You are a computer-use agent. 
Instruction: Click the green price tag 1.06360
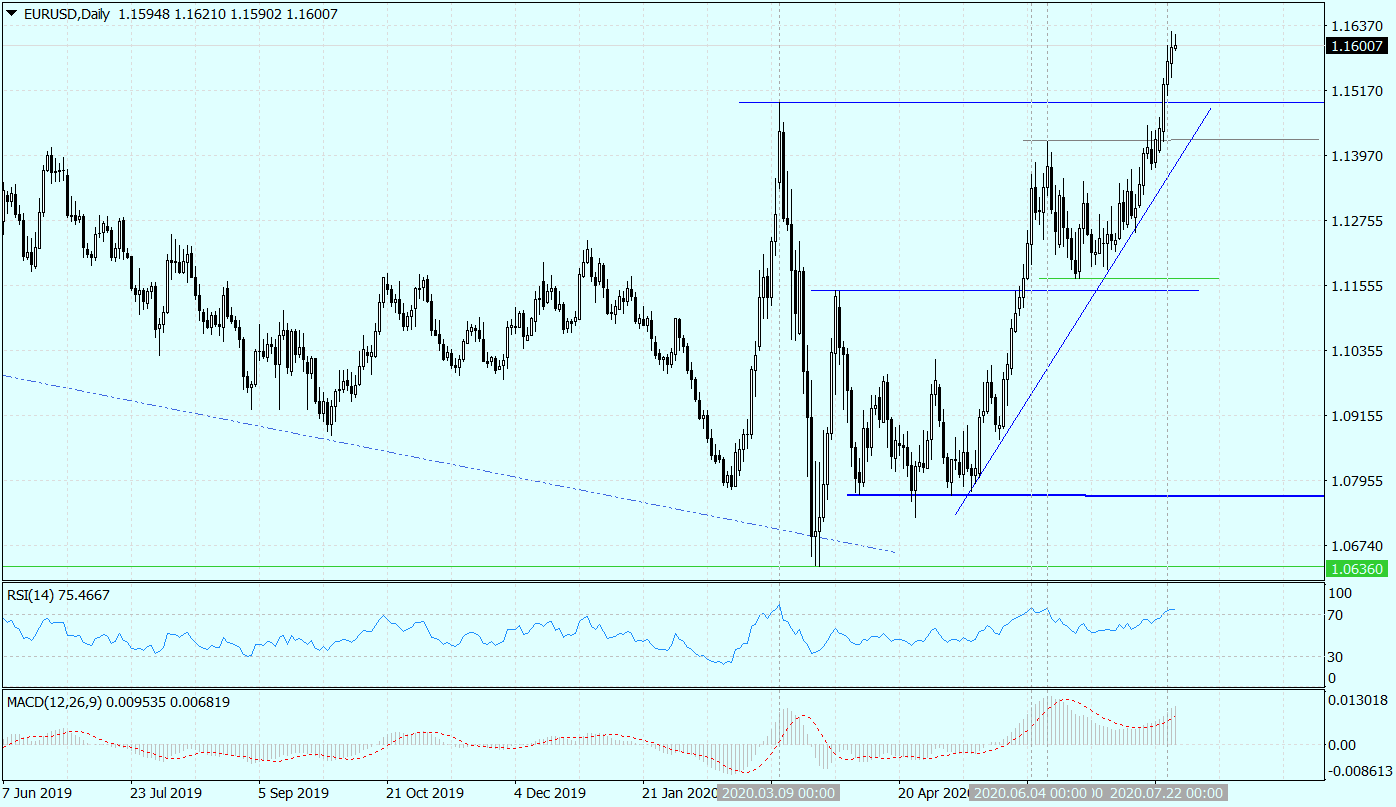click(x=1357, y=568)
